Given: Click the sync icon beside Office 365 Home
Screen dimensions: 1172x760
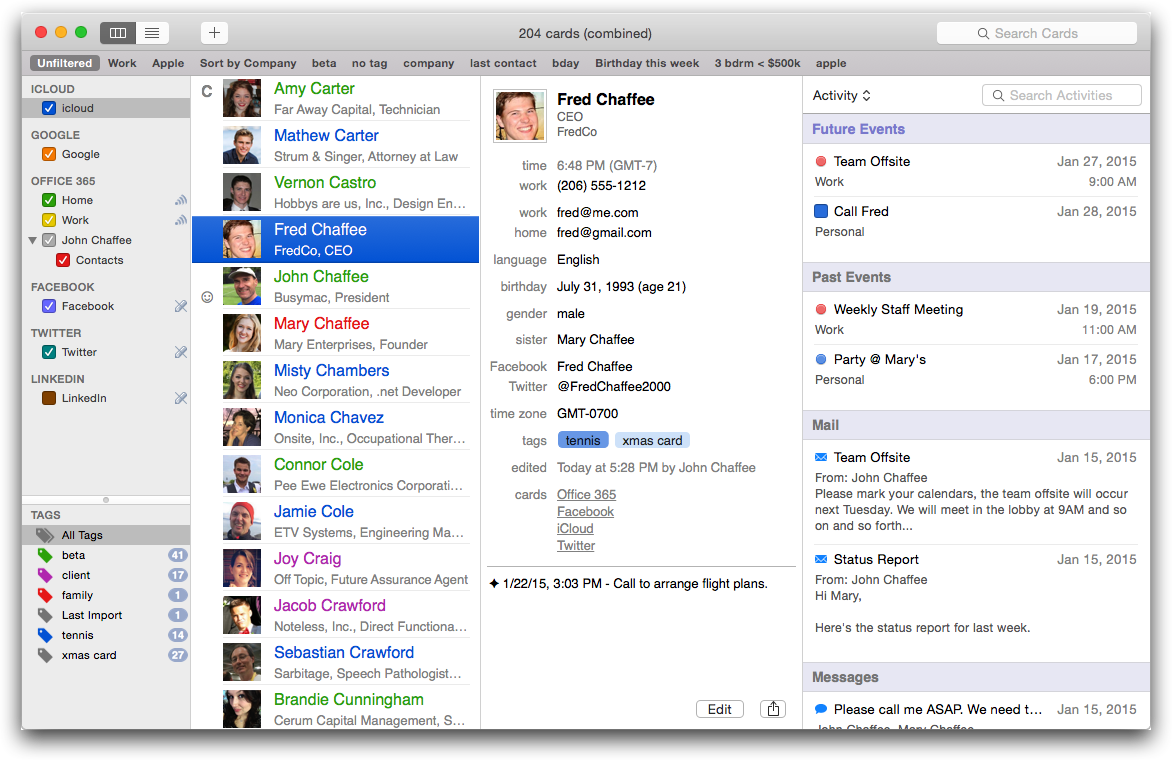Looking at the screenshot, I should pos(180,200).
